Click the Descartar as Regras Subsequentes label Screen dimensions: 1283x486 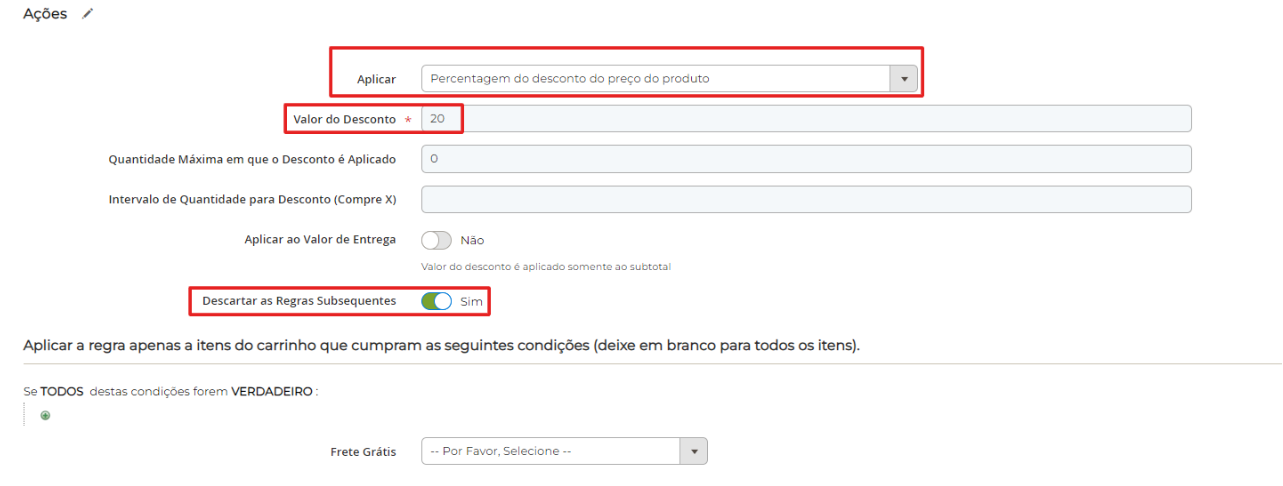click(x=299, y=300)
